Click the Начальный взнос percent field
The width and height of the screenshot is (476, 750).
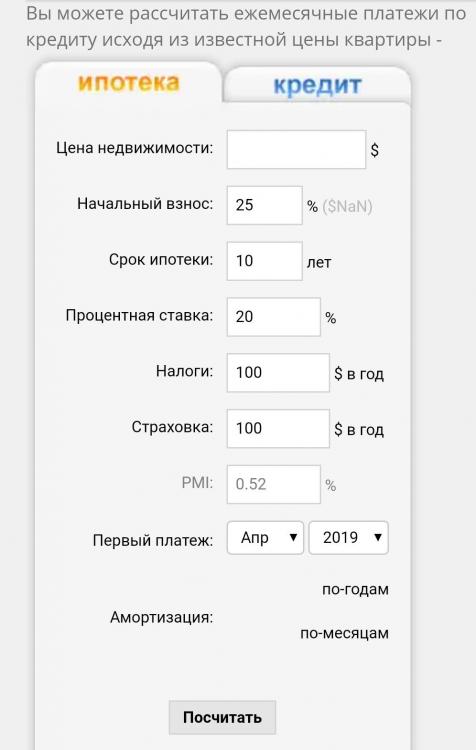[x=265, y=205]
